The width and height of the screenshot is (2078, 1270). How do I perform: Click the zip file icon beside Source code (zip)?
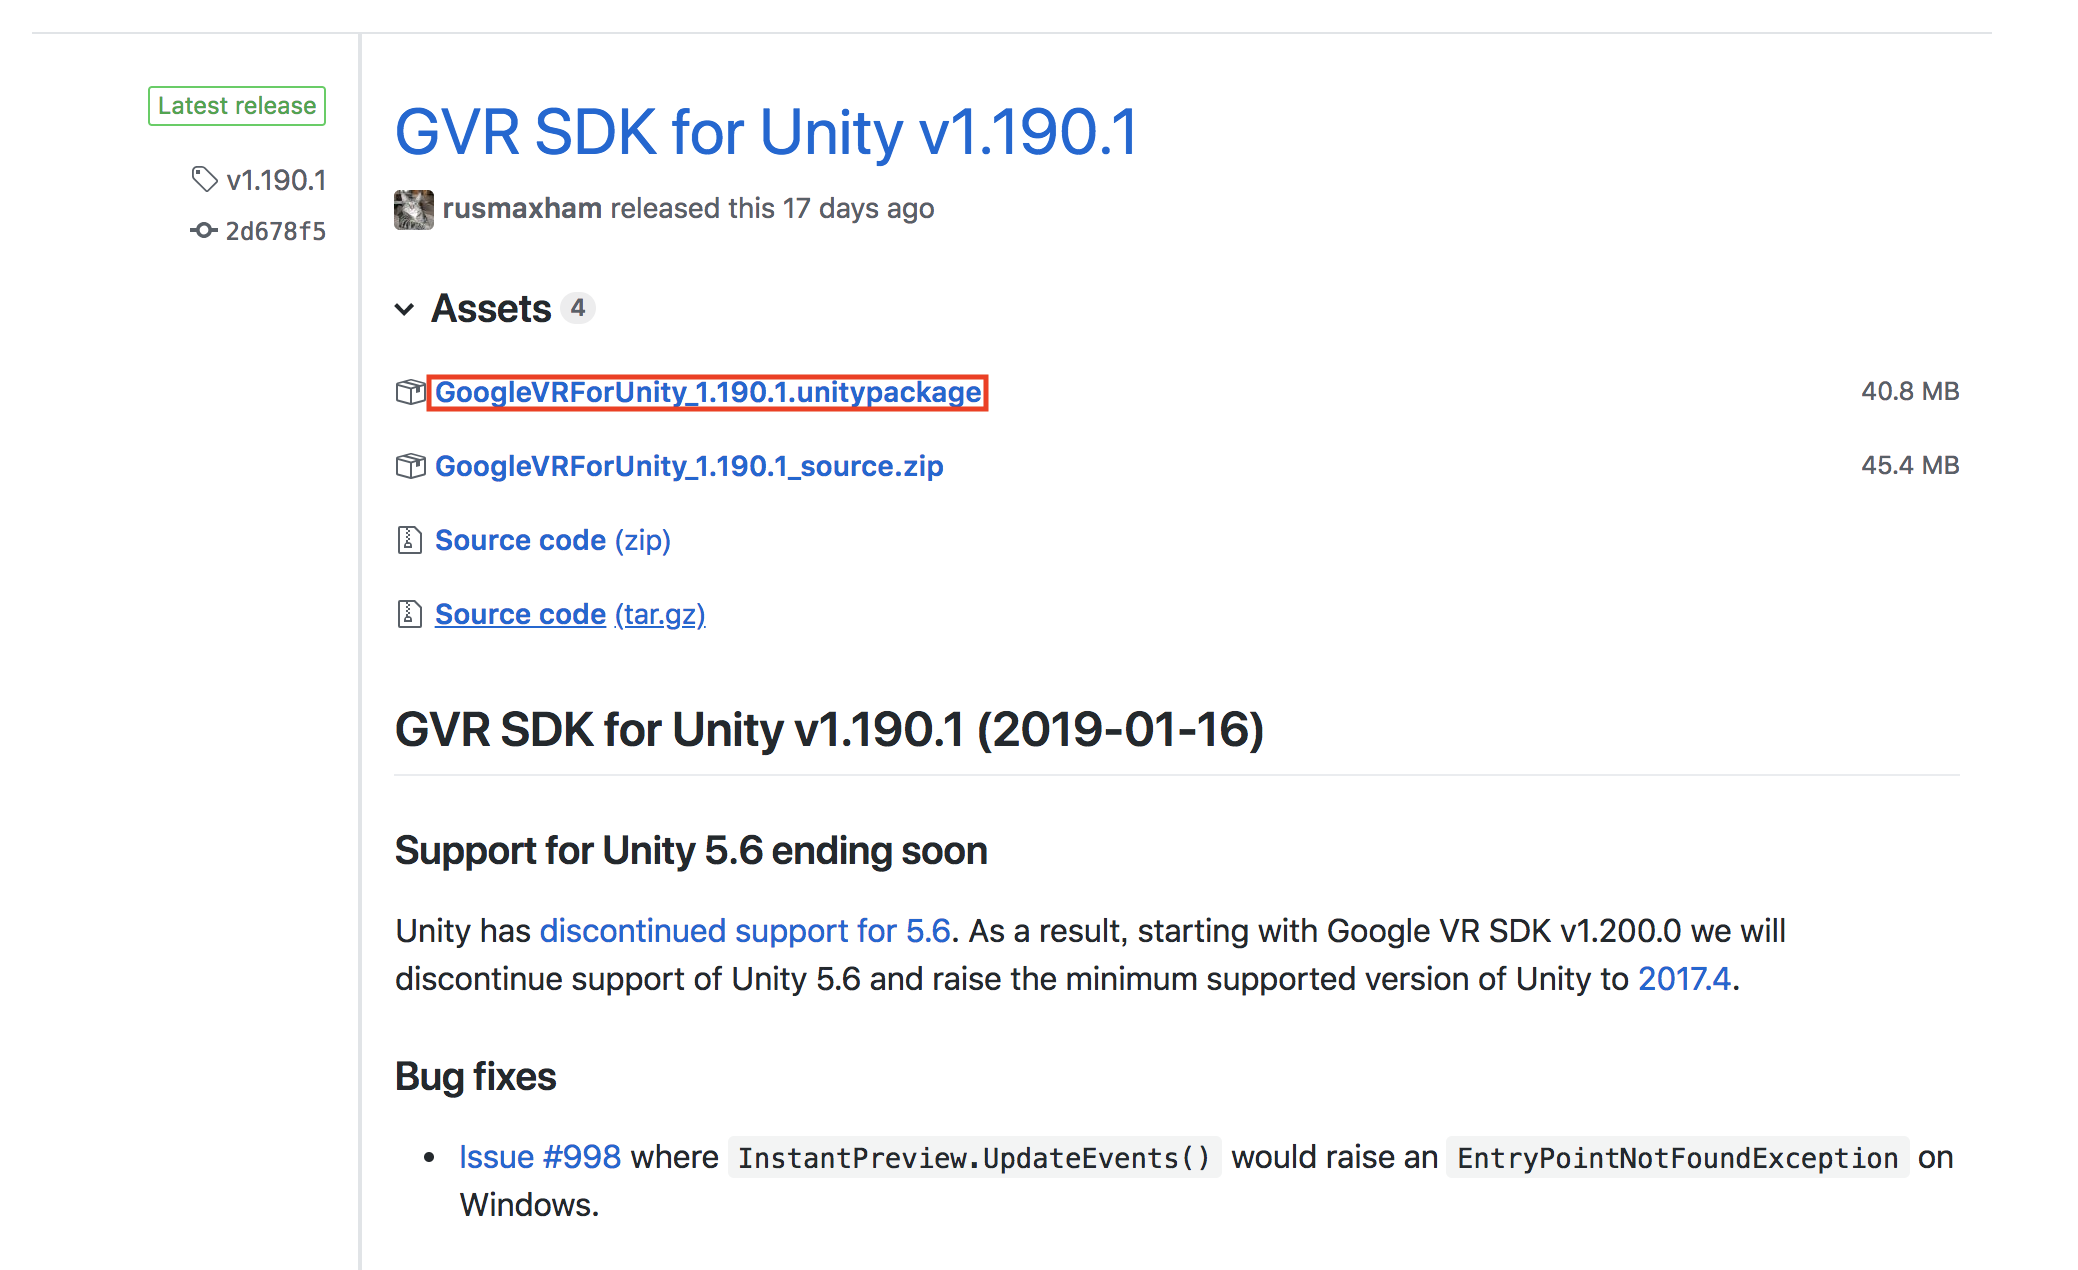pos(409,539)
